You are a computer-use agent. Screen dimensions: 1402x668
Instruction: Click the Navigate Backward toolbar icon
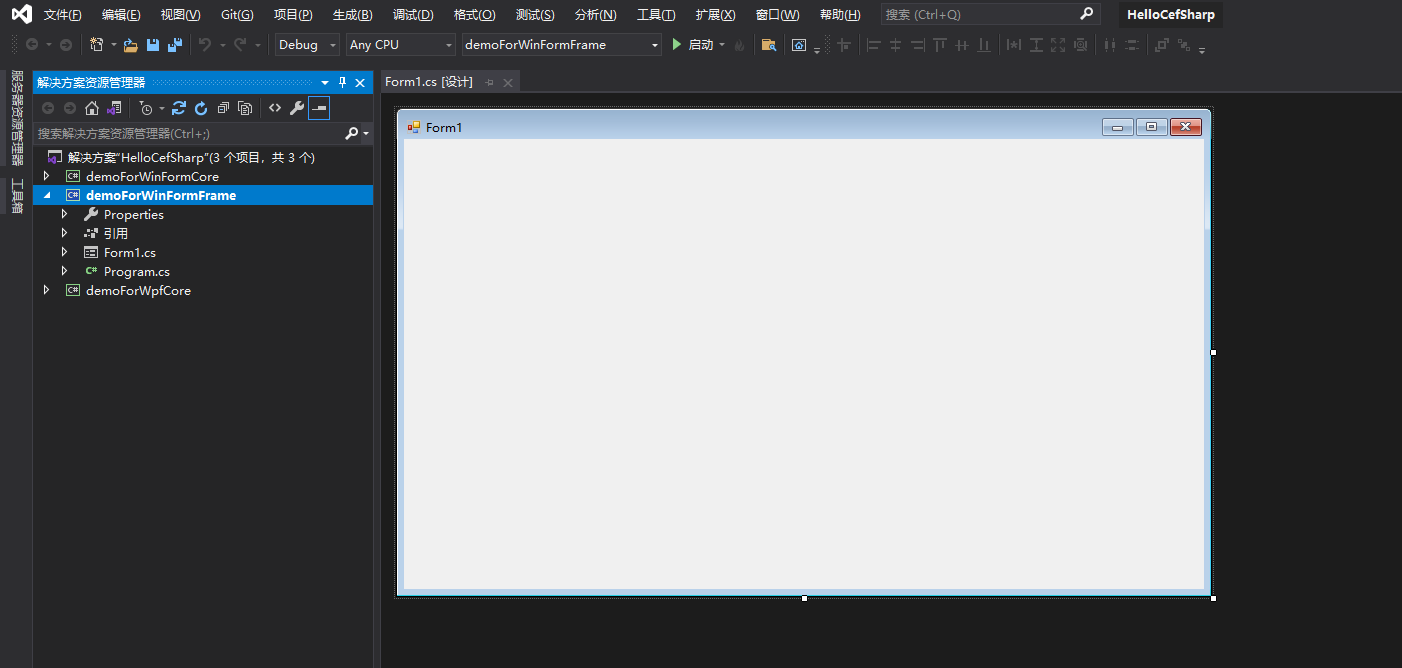point(32,45)
